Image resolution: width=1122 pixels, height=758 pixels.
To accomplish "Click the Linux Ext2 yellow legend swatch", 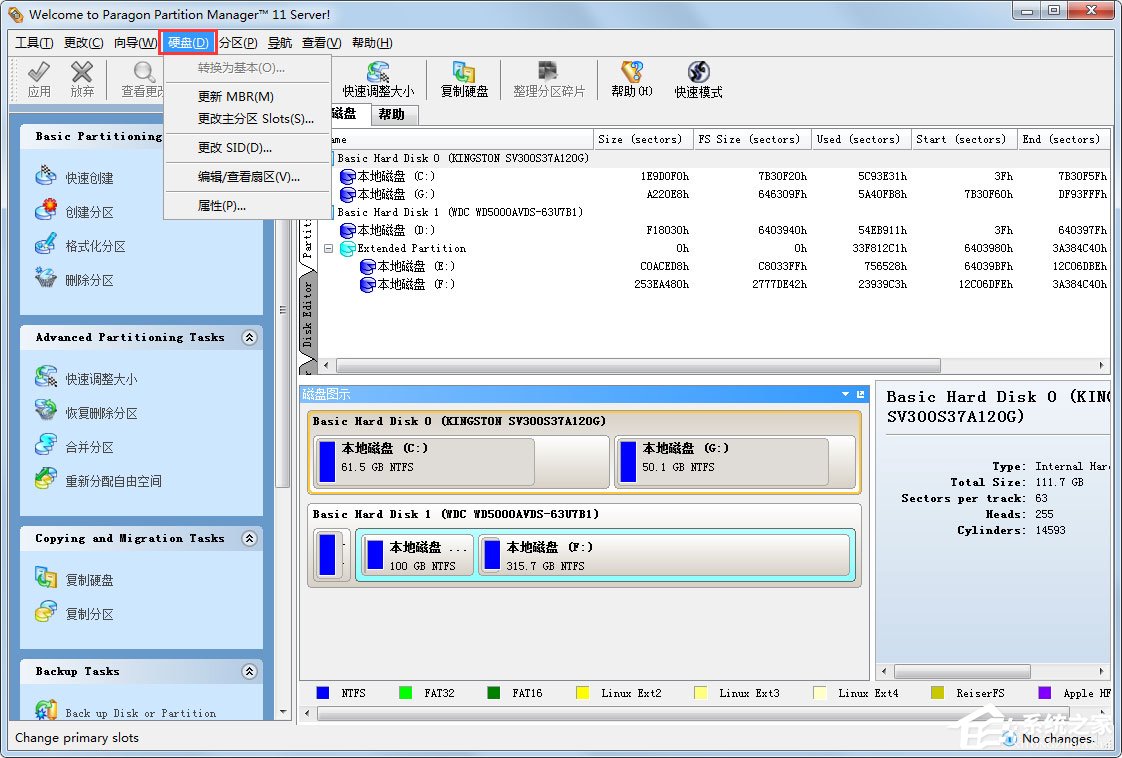I will [x=582, y=693].
